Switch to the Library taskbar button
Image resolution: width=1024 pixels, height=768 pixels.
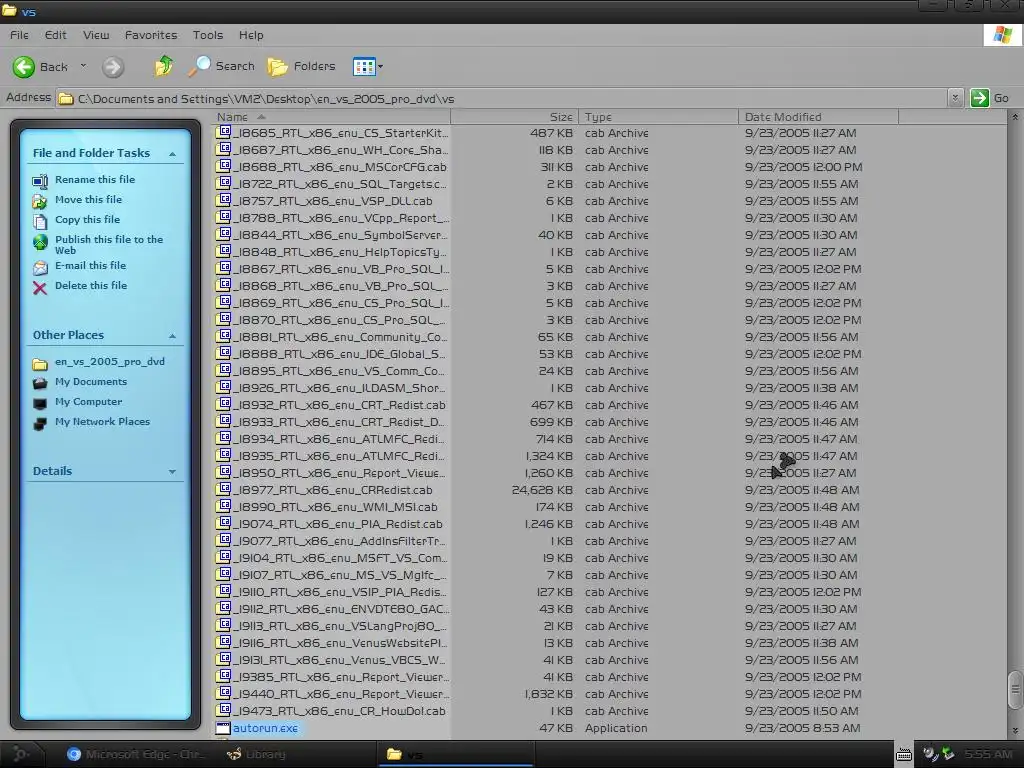tap(257, 754)
